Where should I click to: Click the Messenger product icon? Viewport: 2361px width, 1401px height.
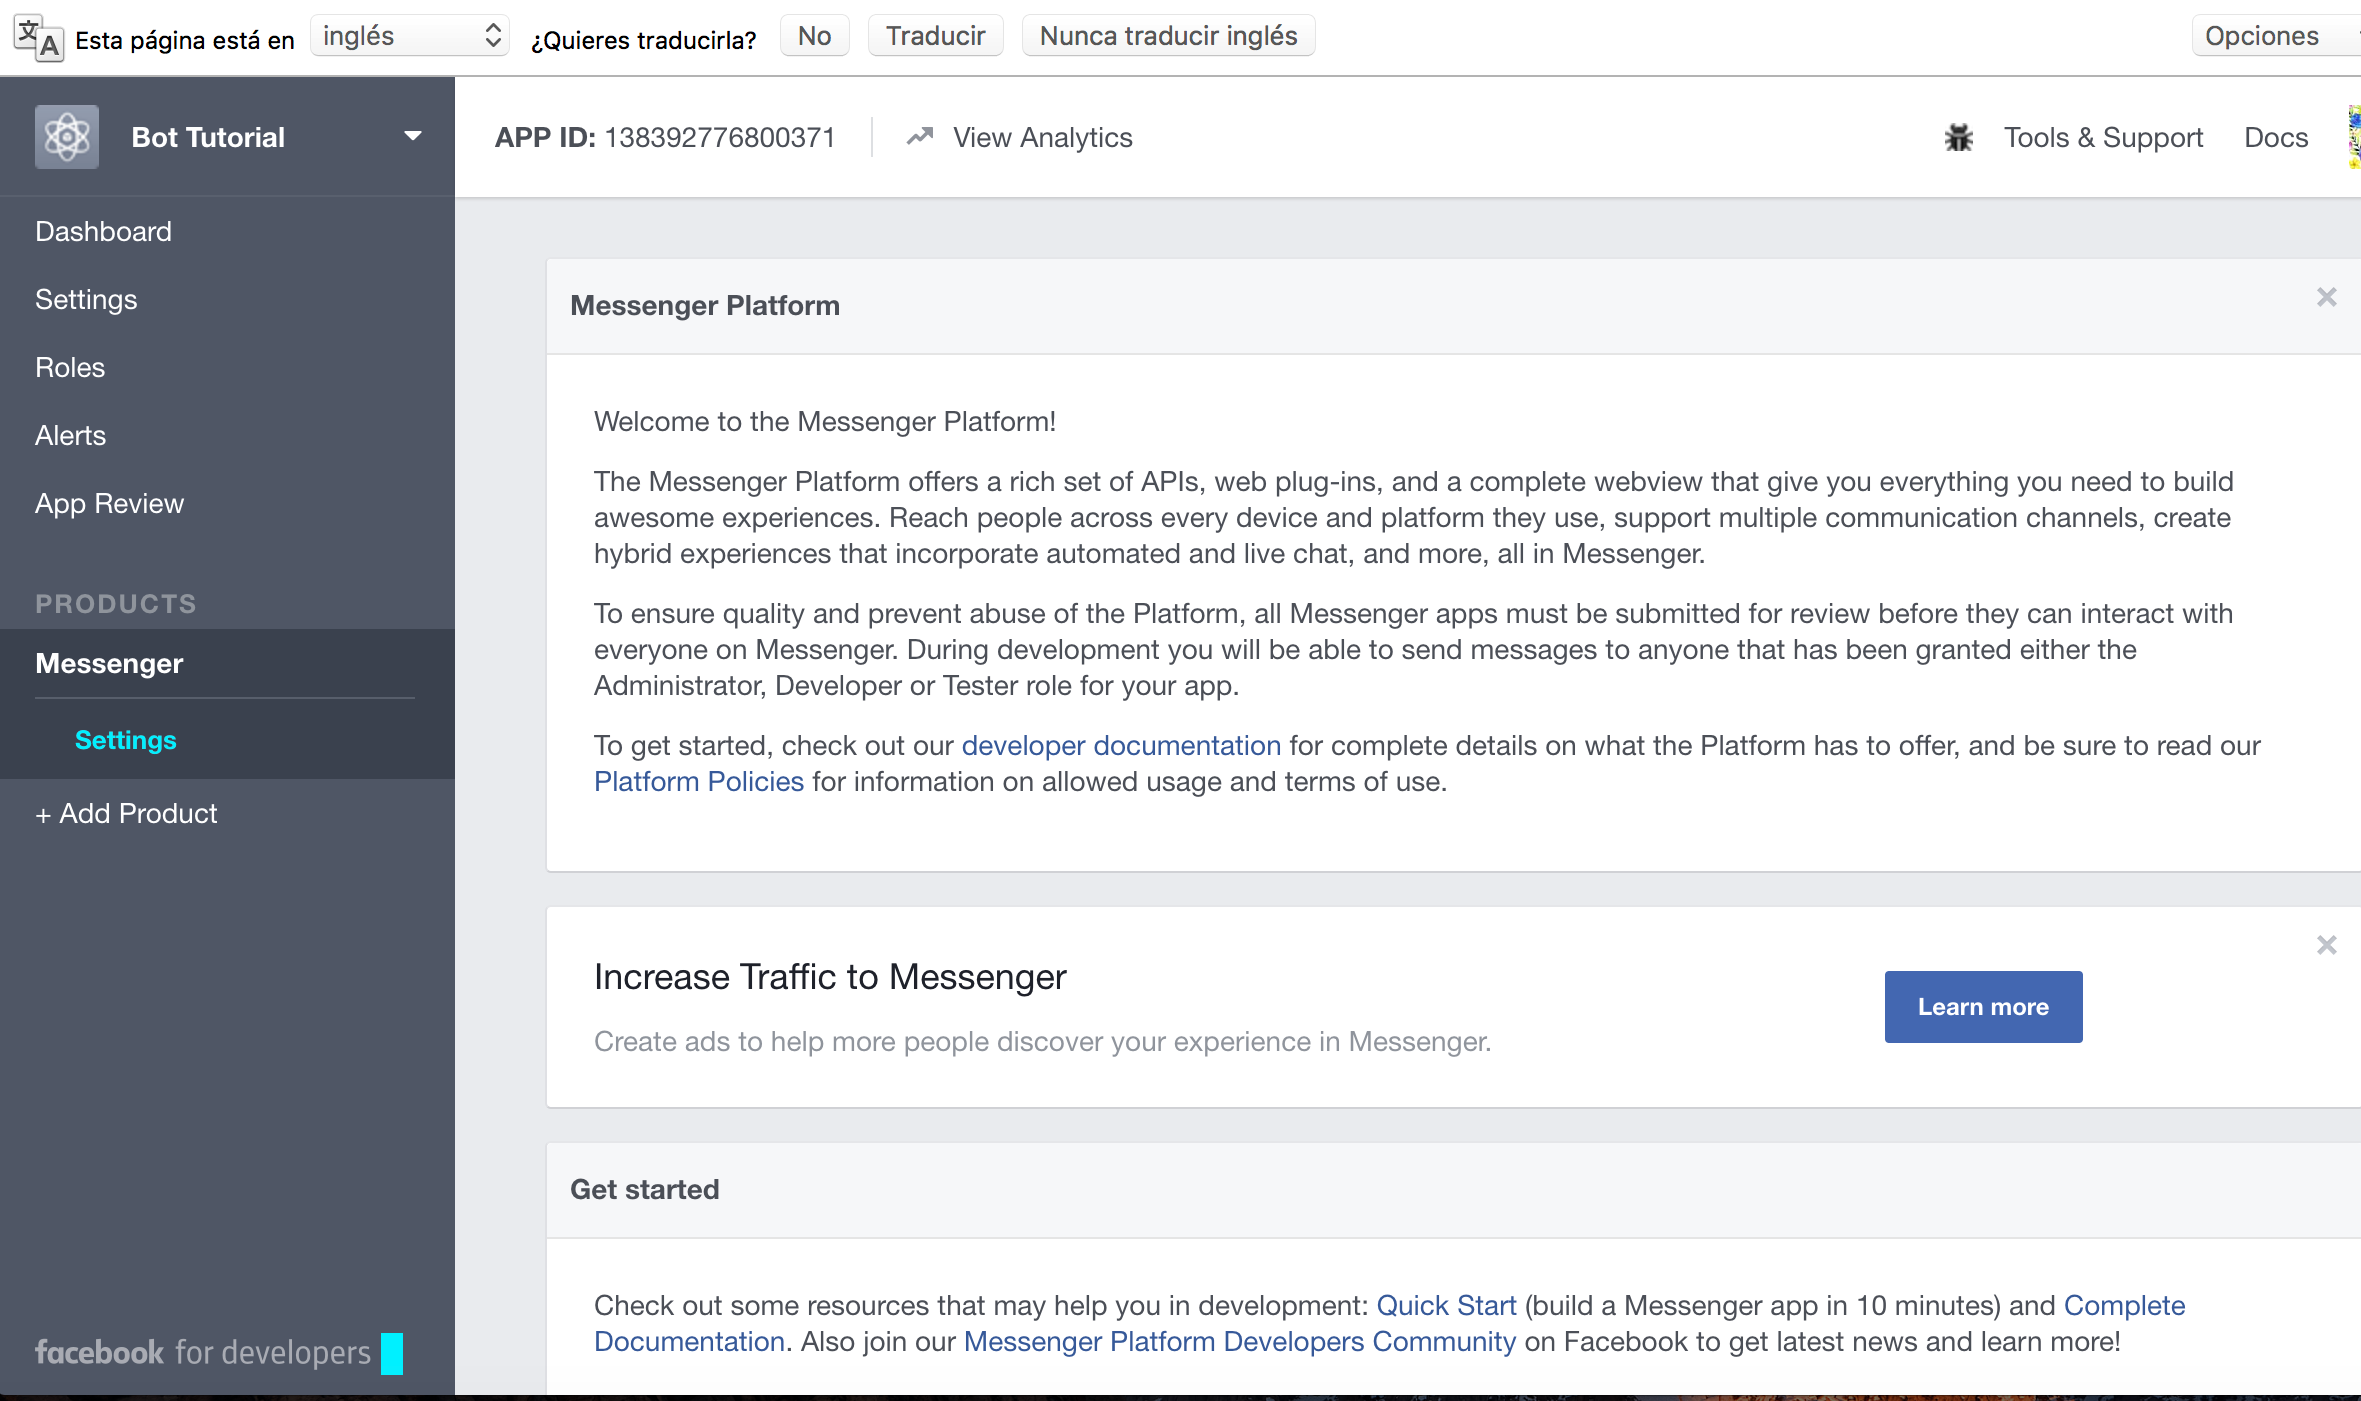(x=108, y=662)
